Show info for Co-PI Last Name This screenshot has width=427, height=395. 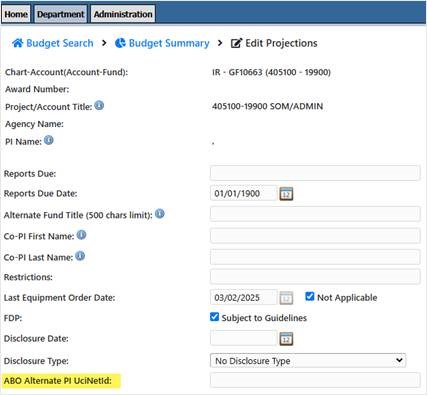(x=80, y=256)
